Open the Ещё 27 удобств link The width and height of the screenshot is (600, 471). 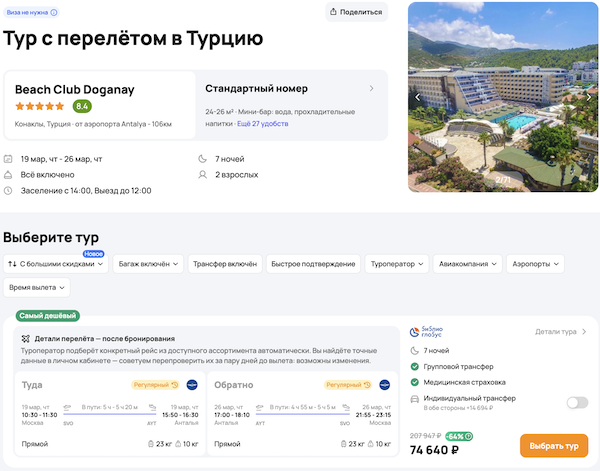point(263,123)
